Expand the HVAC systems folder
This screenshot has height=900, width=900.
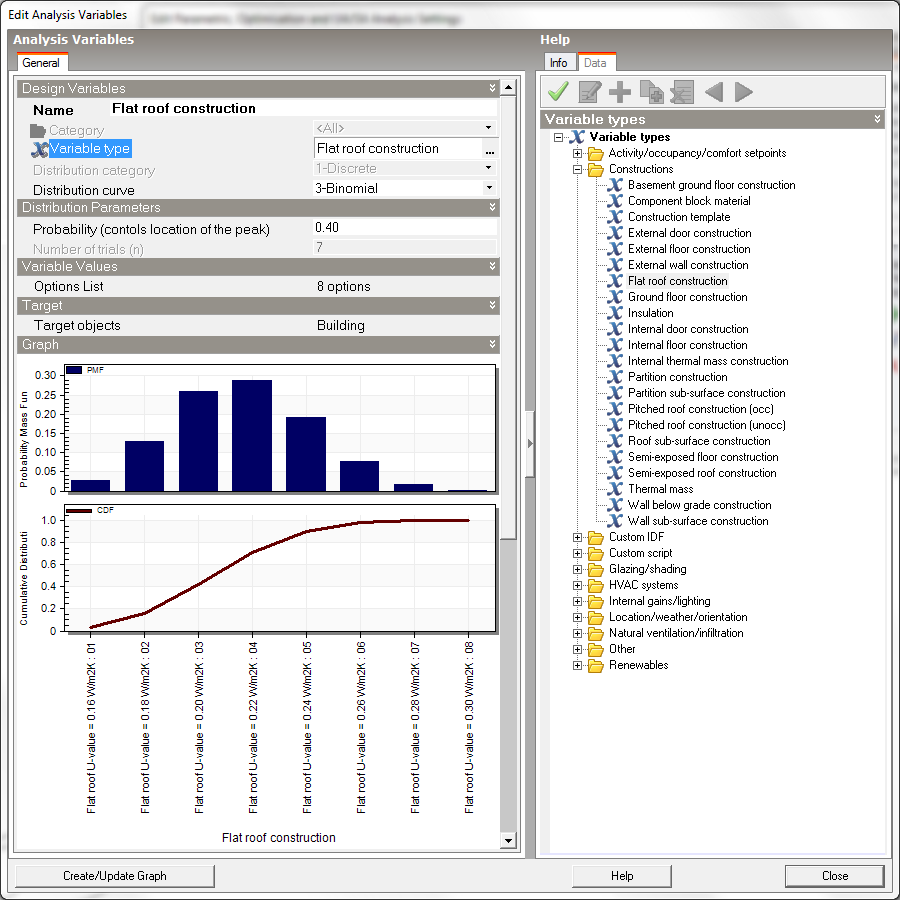pos(577,585)
